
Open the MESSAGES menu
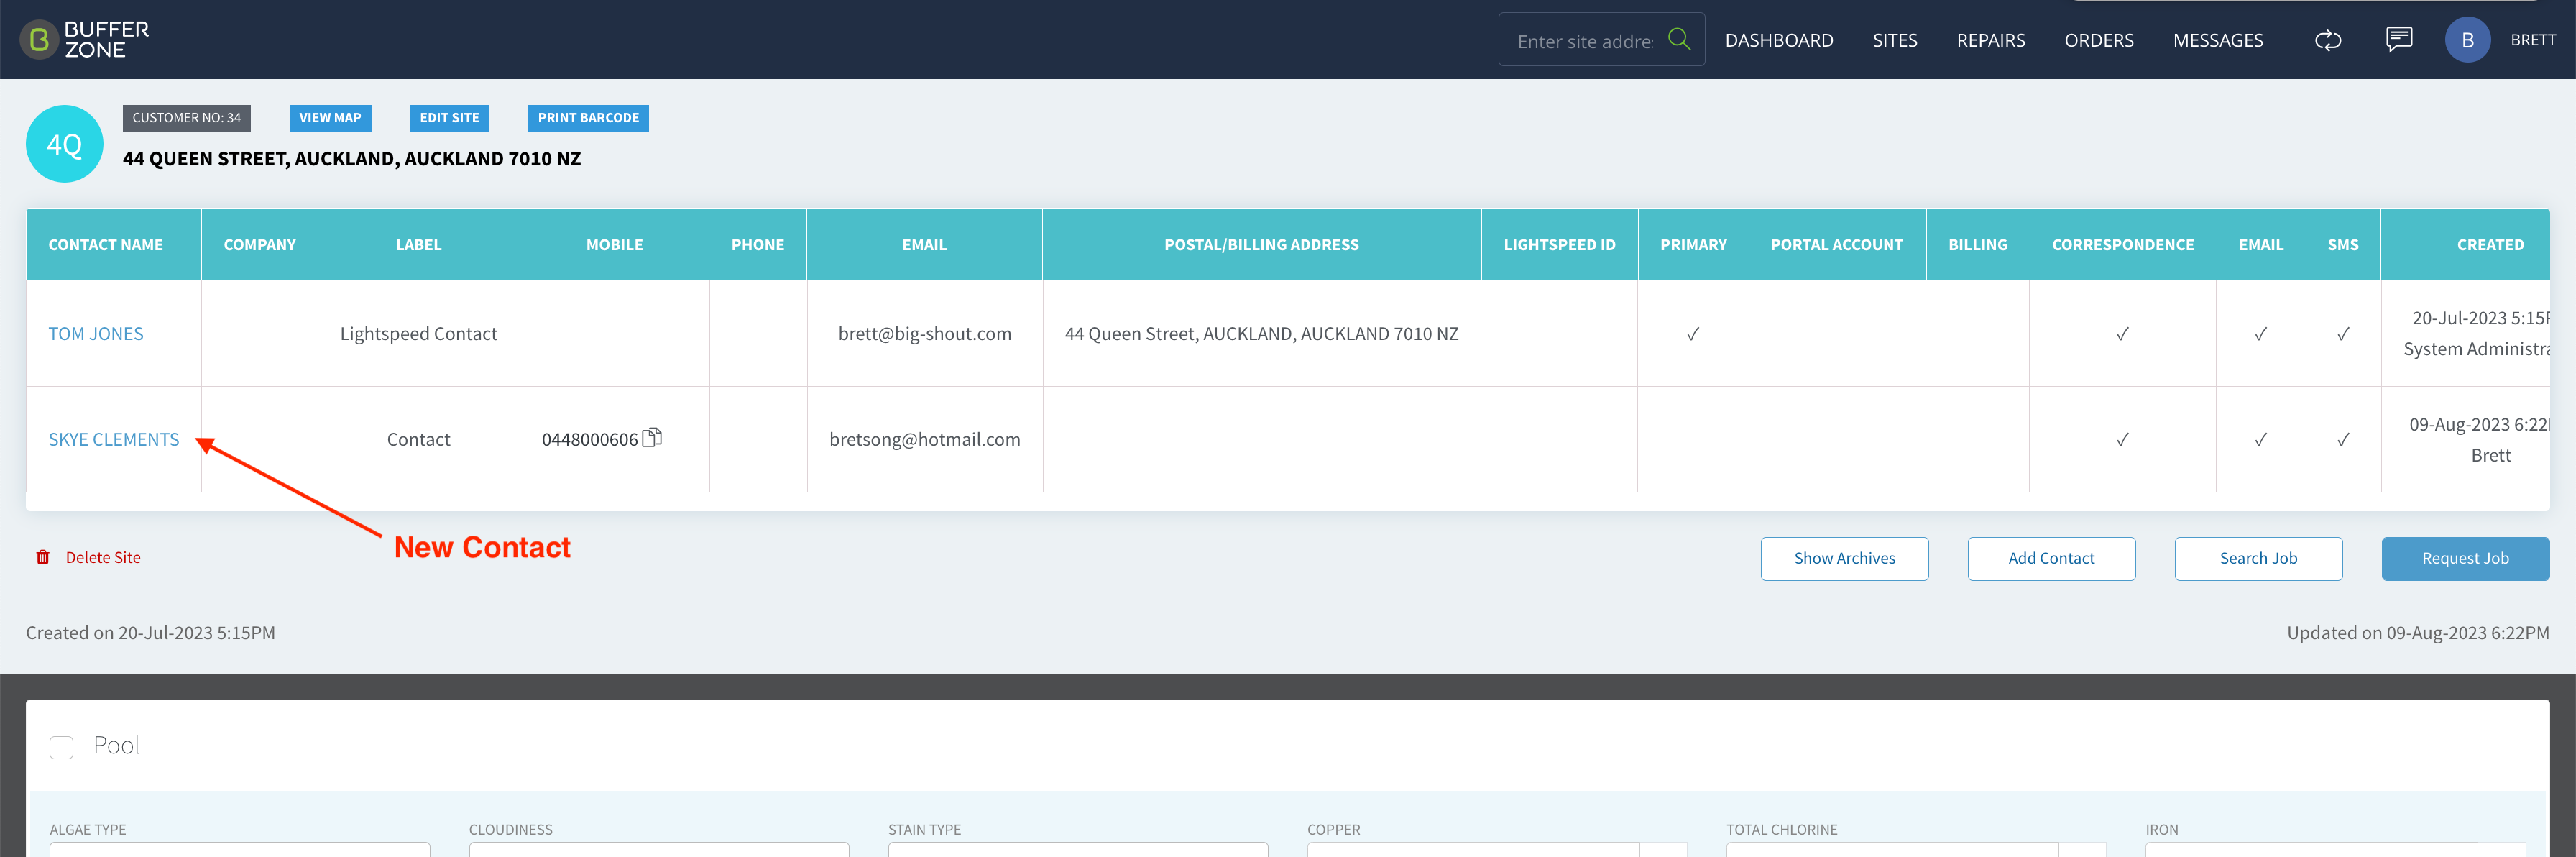[x=2217, y=40]
